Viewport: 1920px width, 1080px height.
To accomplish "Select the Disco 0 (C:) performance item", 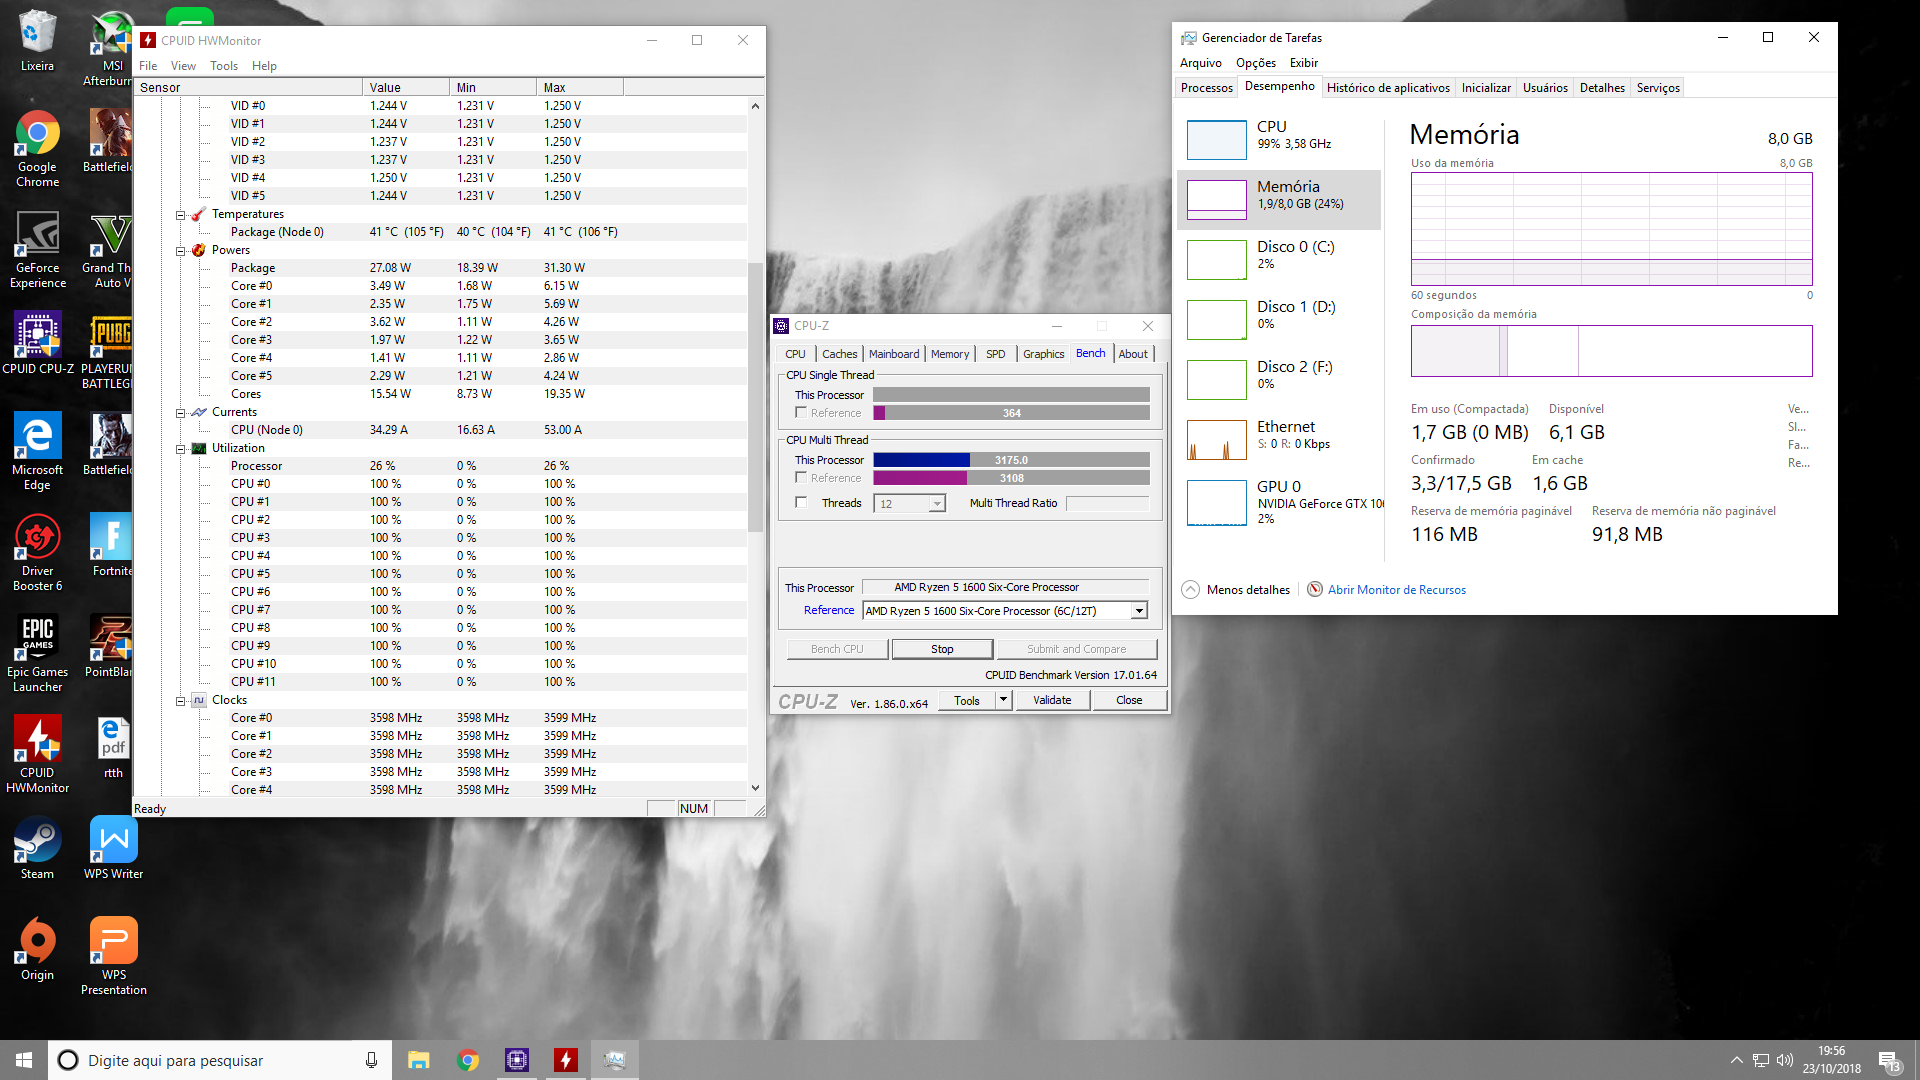I will point(1279,259).
